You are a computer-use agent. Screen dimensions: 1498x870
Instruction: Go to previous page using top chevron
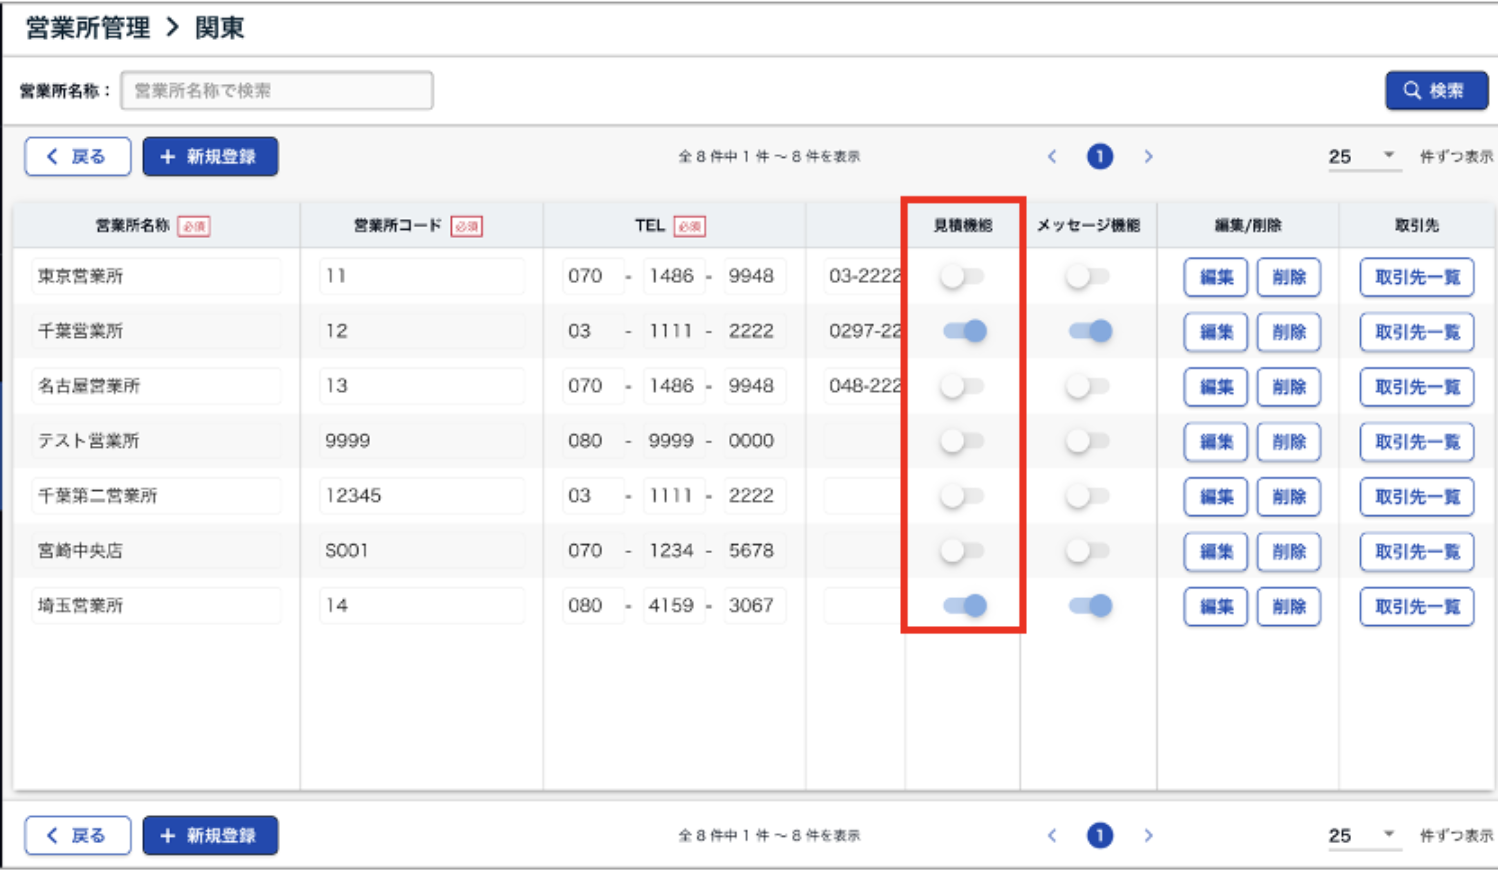pyautogui.click(x=1052, y=156)
